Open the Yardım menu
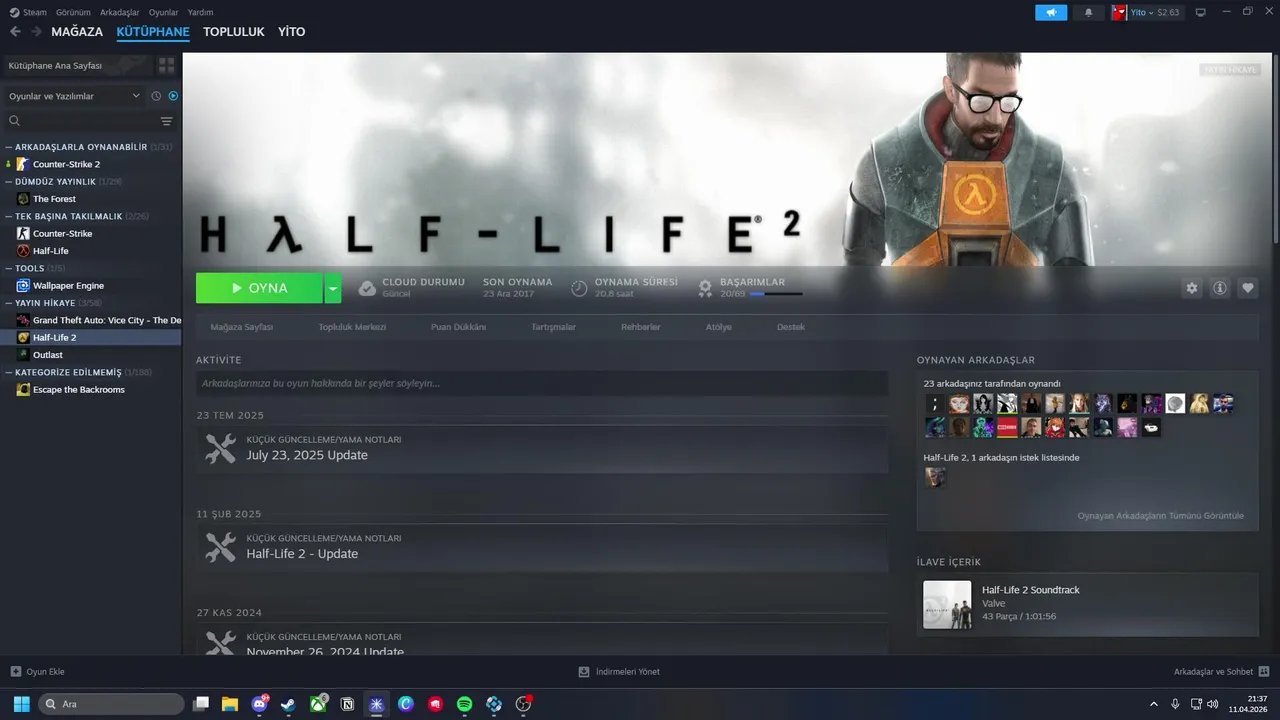 [x=200, y=12]
